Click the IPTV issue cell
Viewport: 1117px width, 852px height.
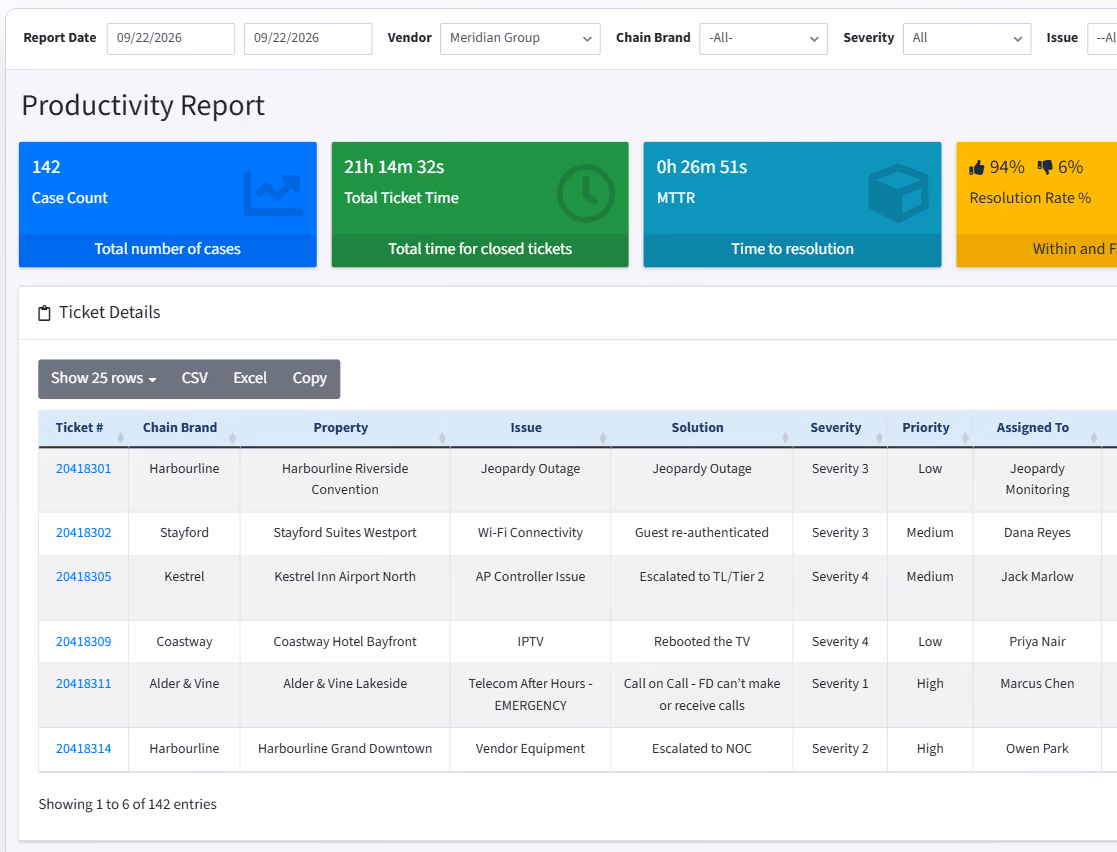pyautogui.click(x=530, y=642)
